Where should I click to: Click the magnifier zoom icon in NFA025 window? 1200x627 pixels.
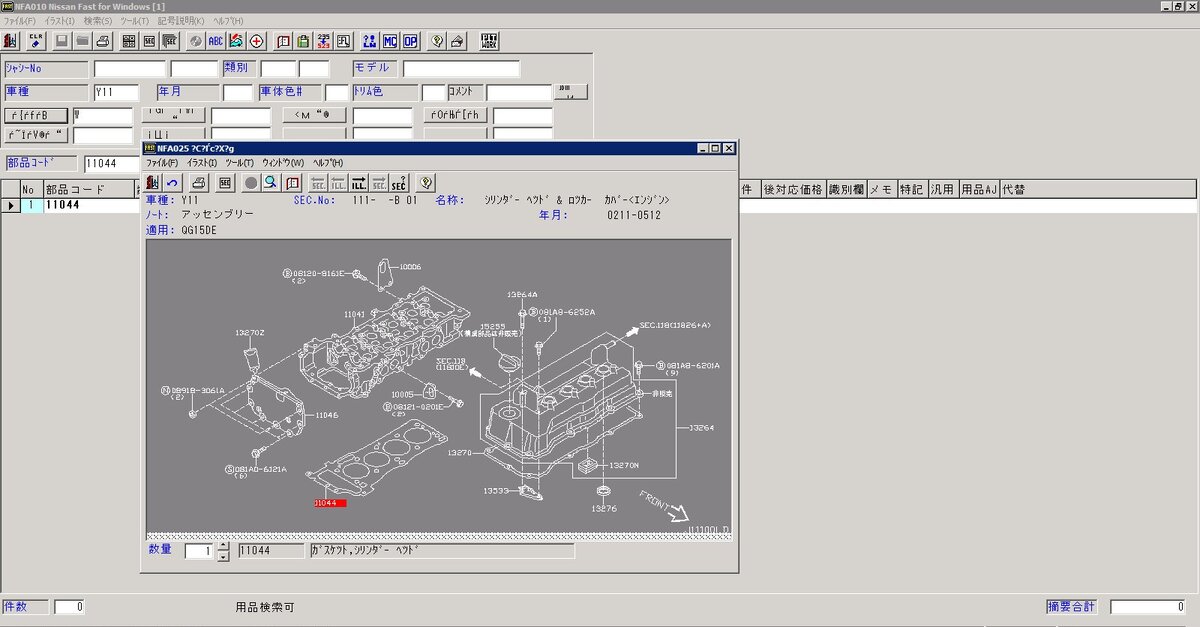(271, 182)
